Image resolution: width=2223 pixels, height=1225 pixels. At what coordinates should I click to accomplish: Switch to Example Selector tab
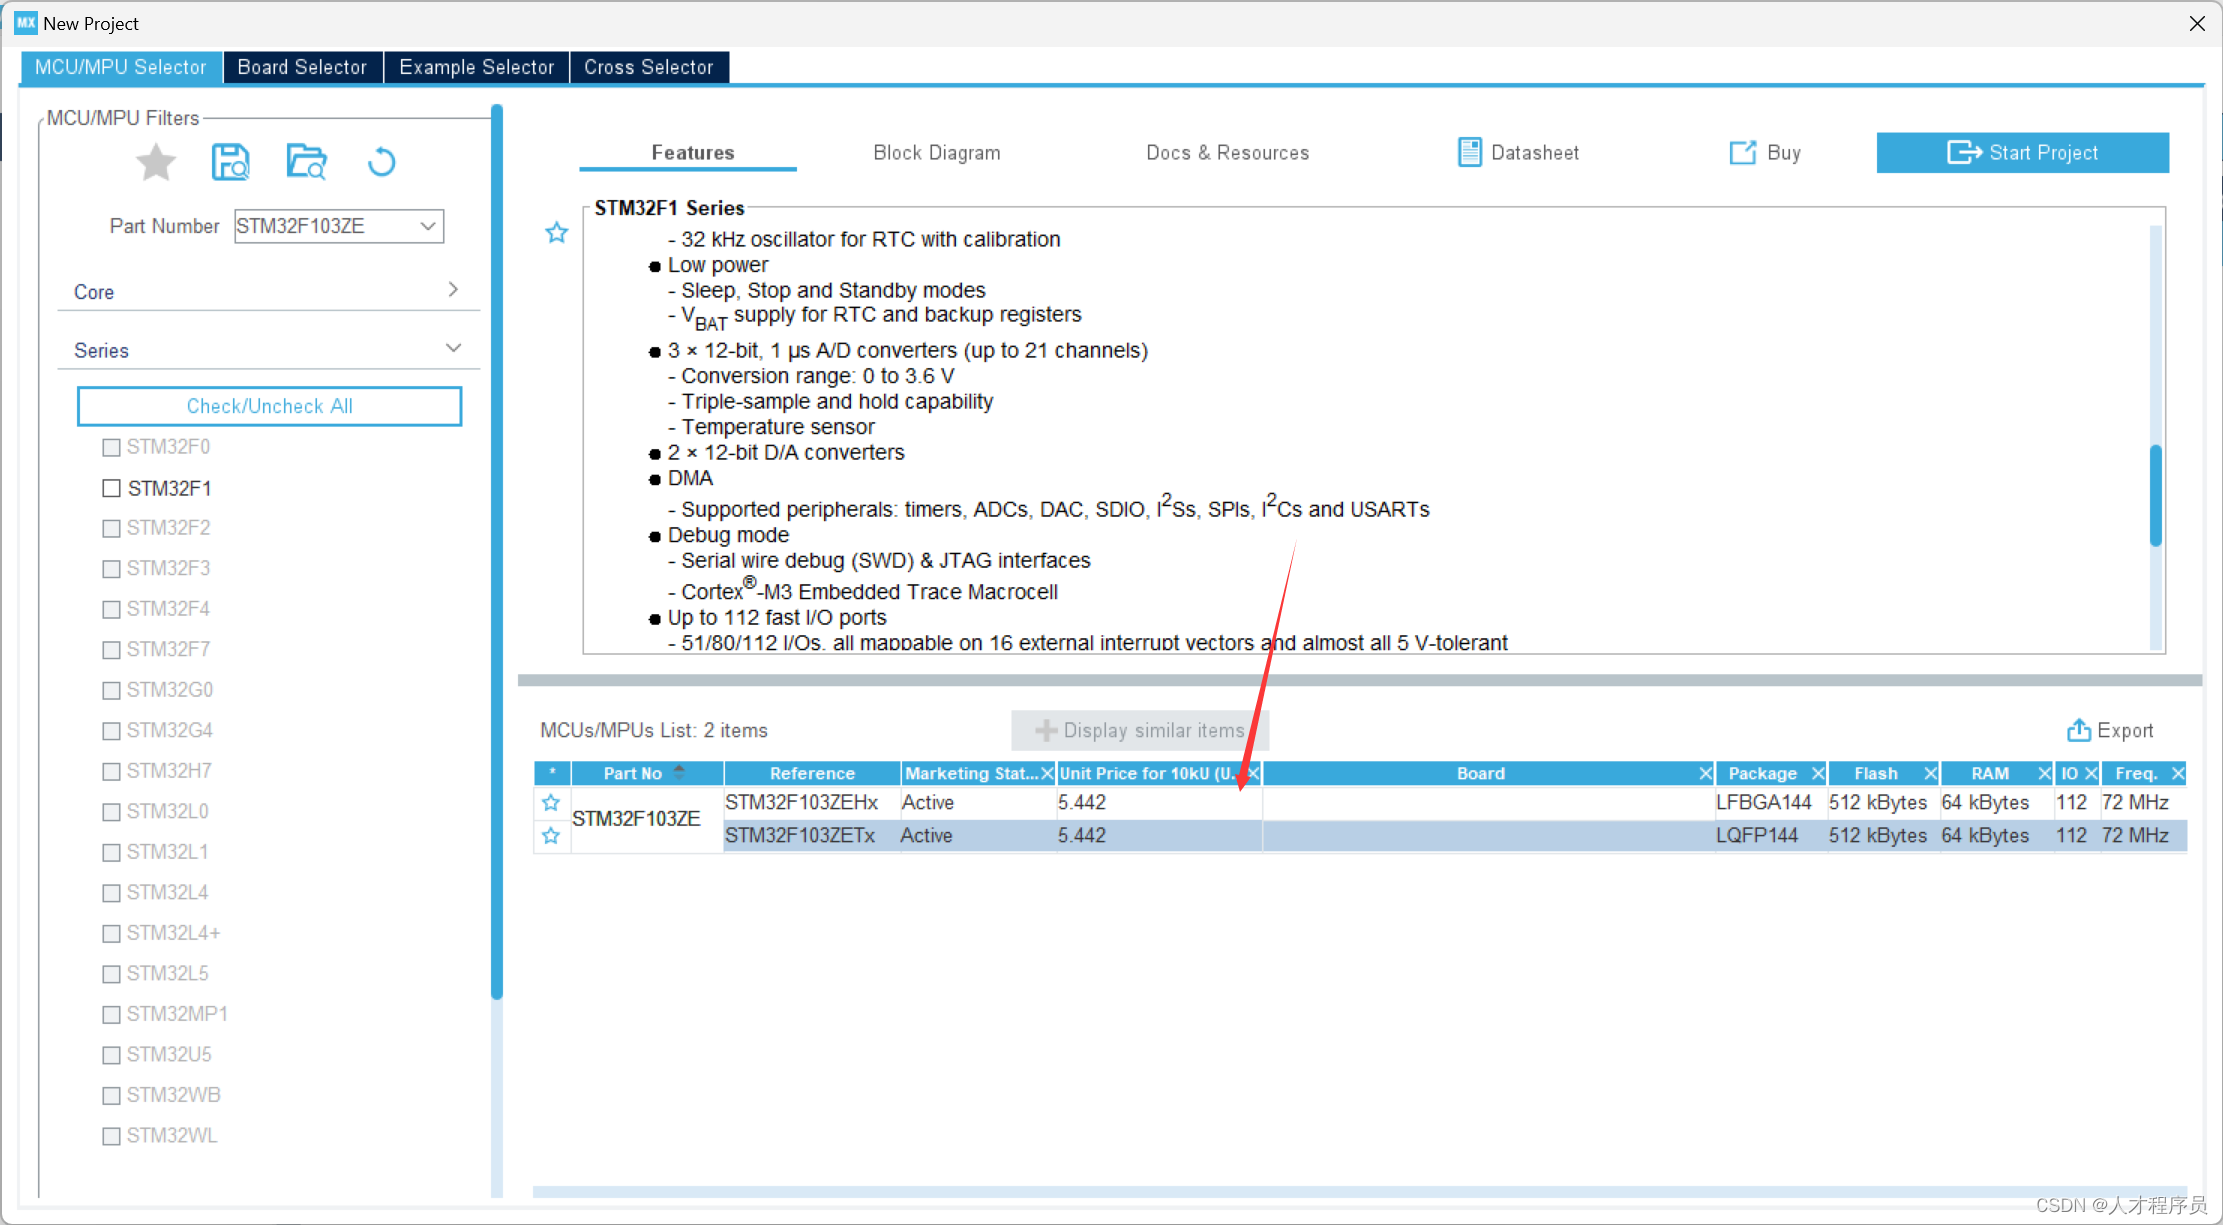(476, 67)
